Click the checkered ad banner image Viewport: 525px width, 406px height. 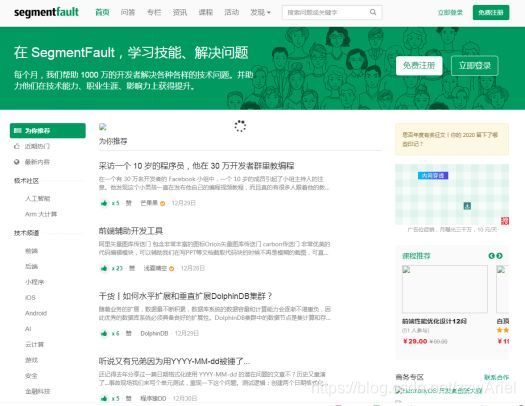(x=452, y=194)
